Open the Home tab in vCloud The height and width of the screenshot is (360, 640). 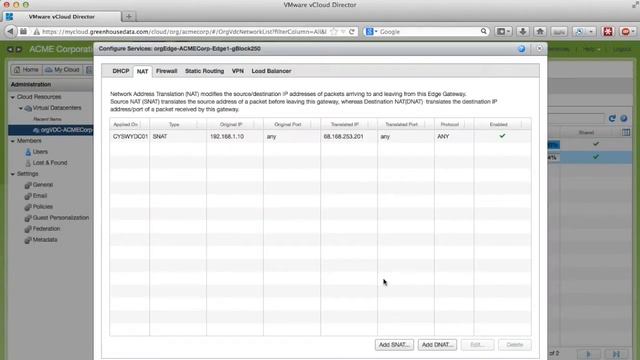click(x=27, y=70)
